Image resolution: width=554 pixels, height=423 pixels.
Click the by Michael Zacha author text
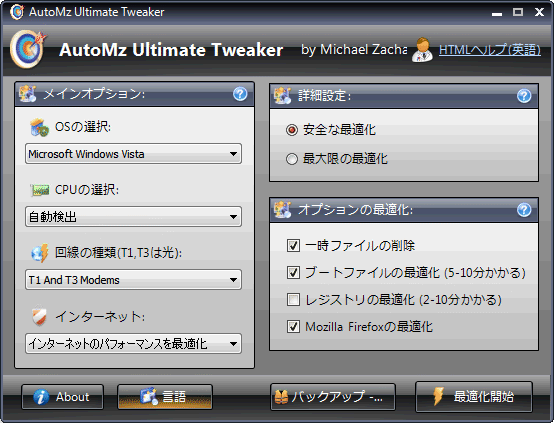coord(354,50)
